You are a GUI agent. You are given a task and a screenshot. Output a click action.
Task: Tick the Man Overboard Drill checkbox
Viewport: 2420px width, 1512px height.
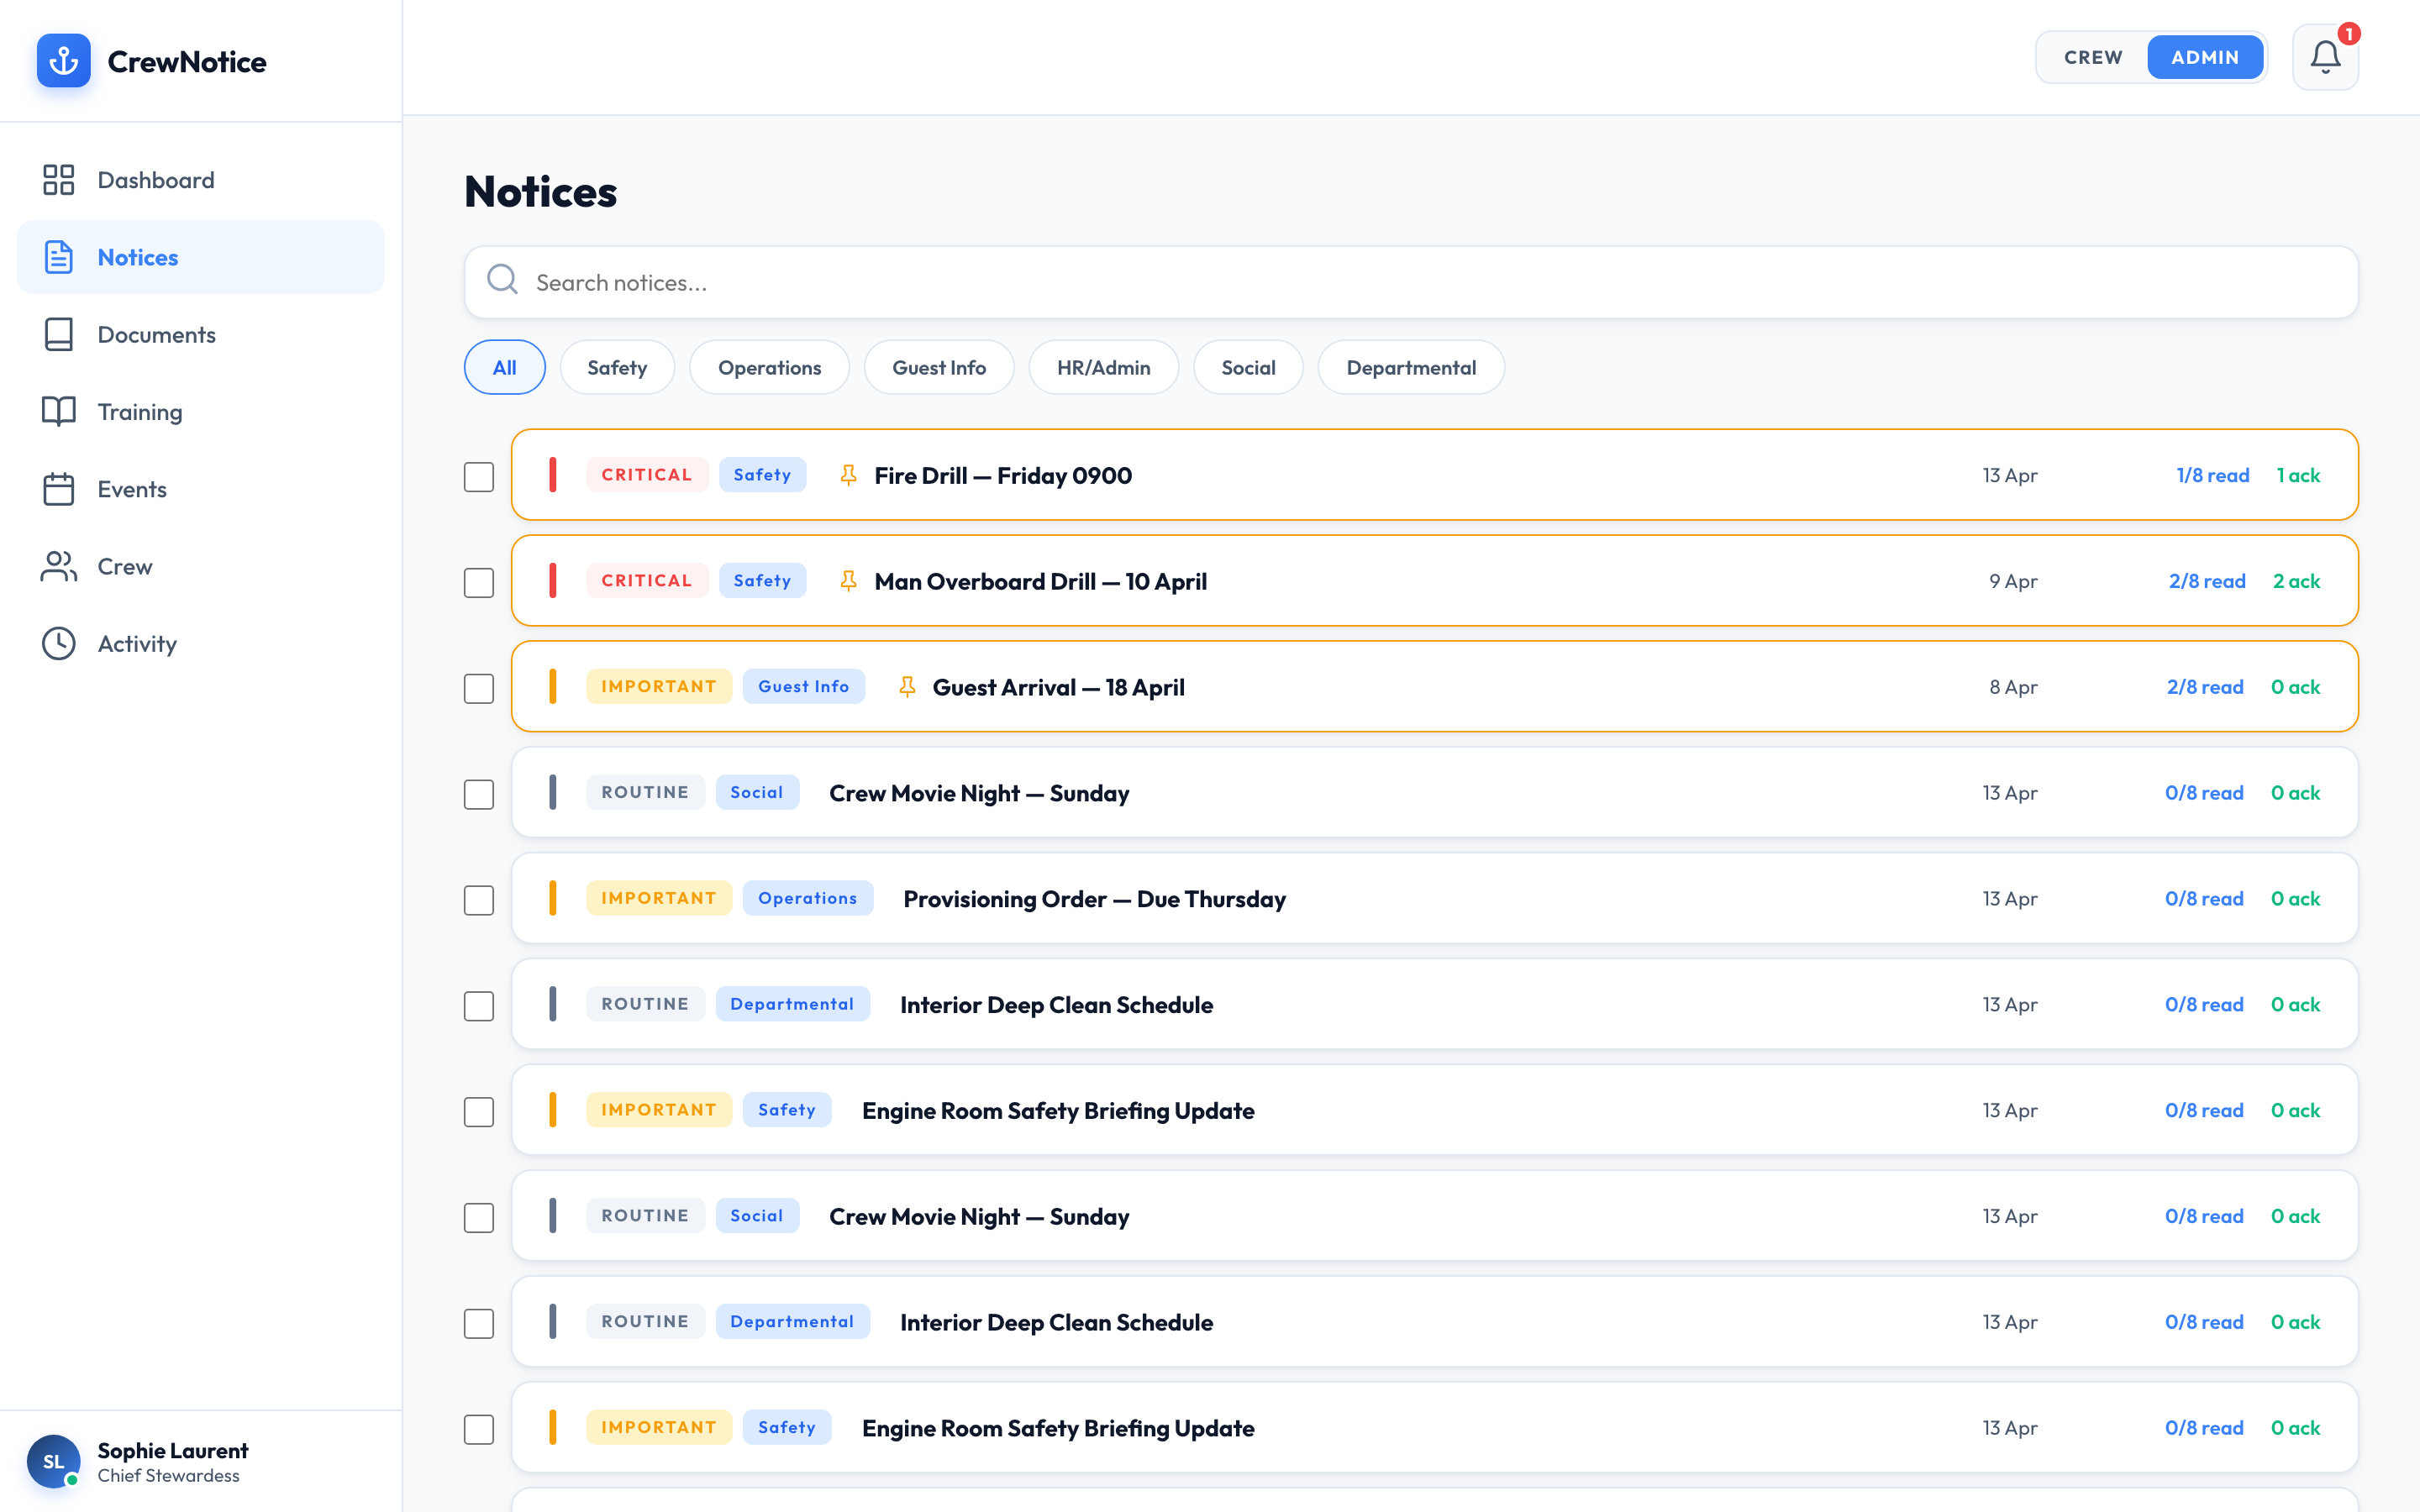(479, 583)
